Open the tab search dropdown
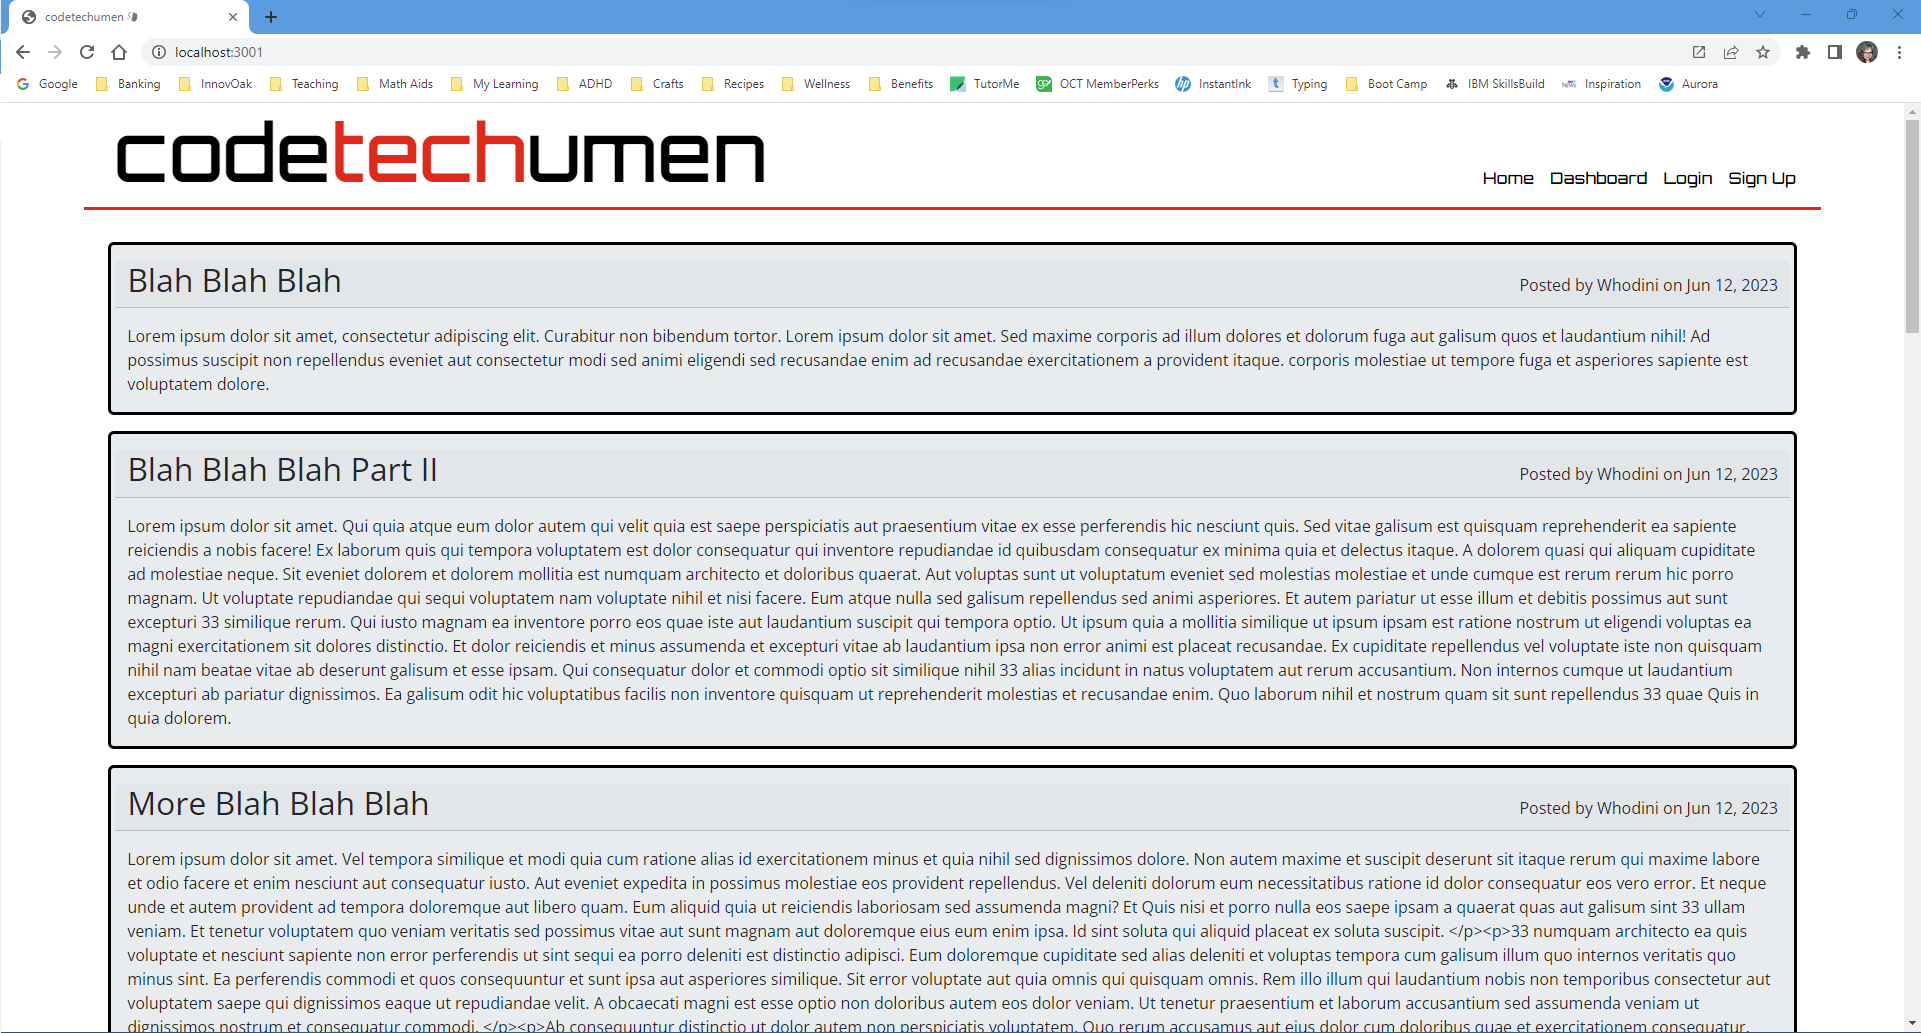This screenshot has height=1033, width=1921. click(1760, 15)
